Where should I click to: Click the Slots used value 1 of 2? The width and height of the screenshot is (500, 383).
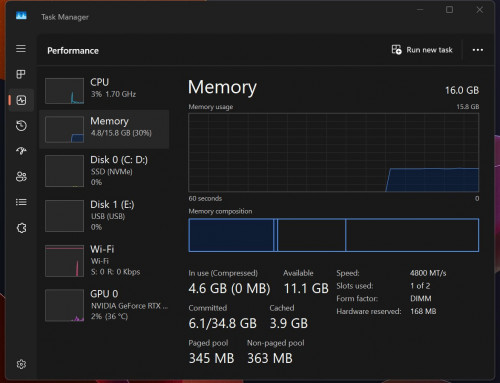pyautogui.click(x=420, y=286)
